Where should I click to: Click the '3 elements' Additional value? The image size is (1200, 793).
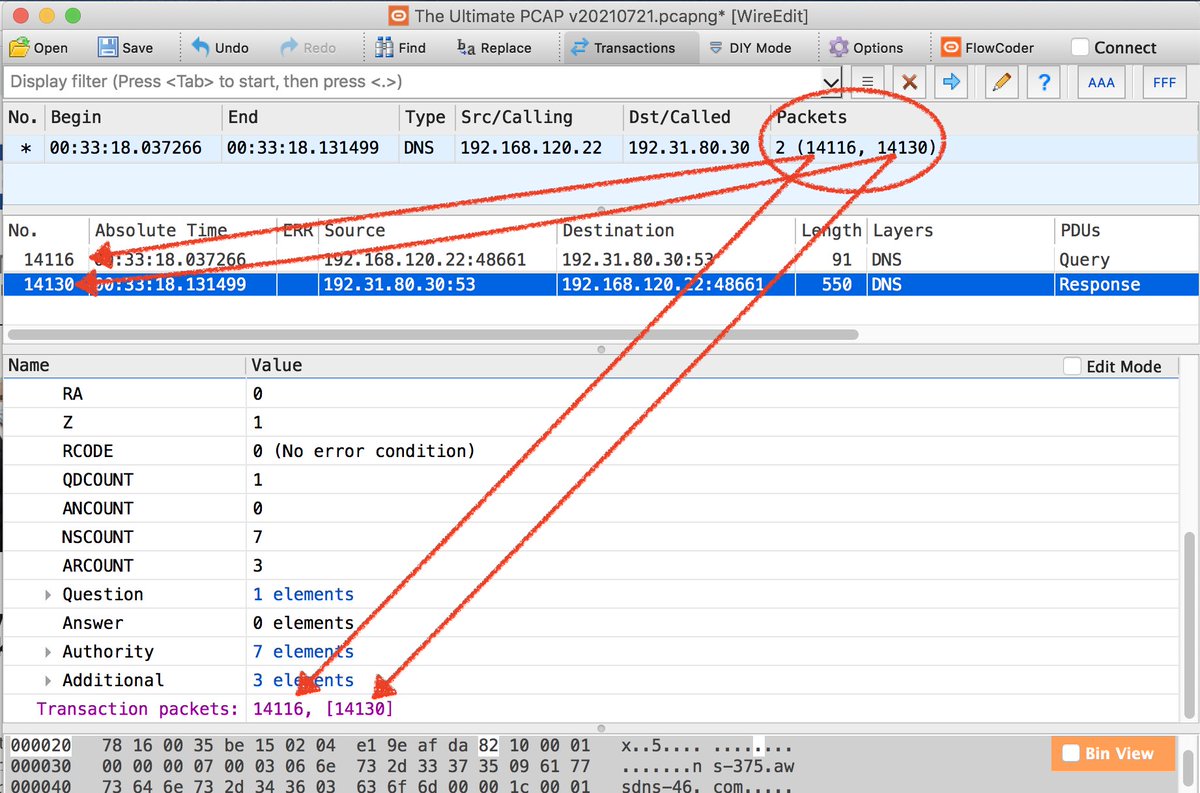pyautogui.click(x=303, y=680)
